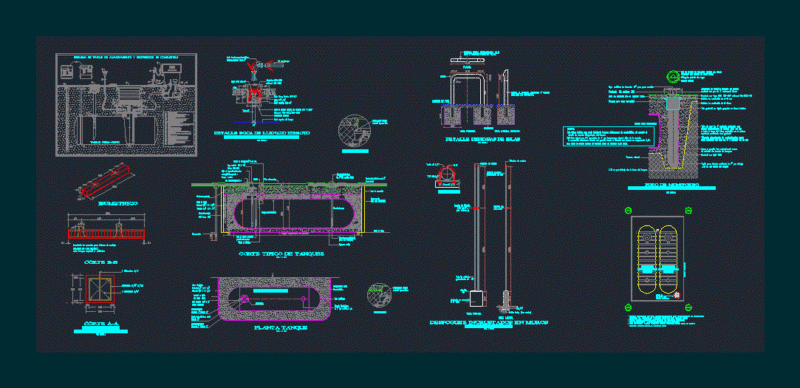Click the green triangle symbol above monitoring well
The width and height of the screenshot is (800, 388).
672,77
